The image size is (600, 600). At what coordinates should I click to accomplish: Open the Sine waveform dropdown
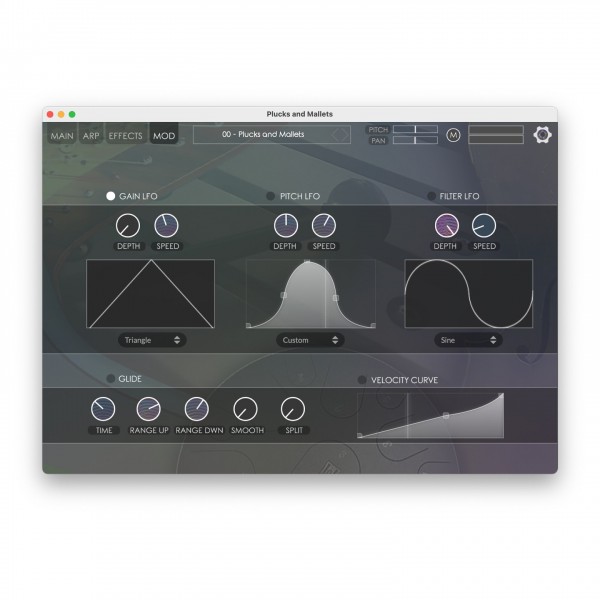tap(468, 340)
